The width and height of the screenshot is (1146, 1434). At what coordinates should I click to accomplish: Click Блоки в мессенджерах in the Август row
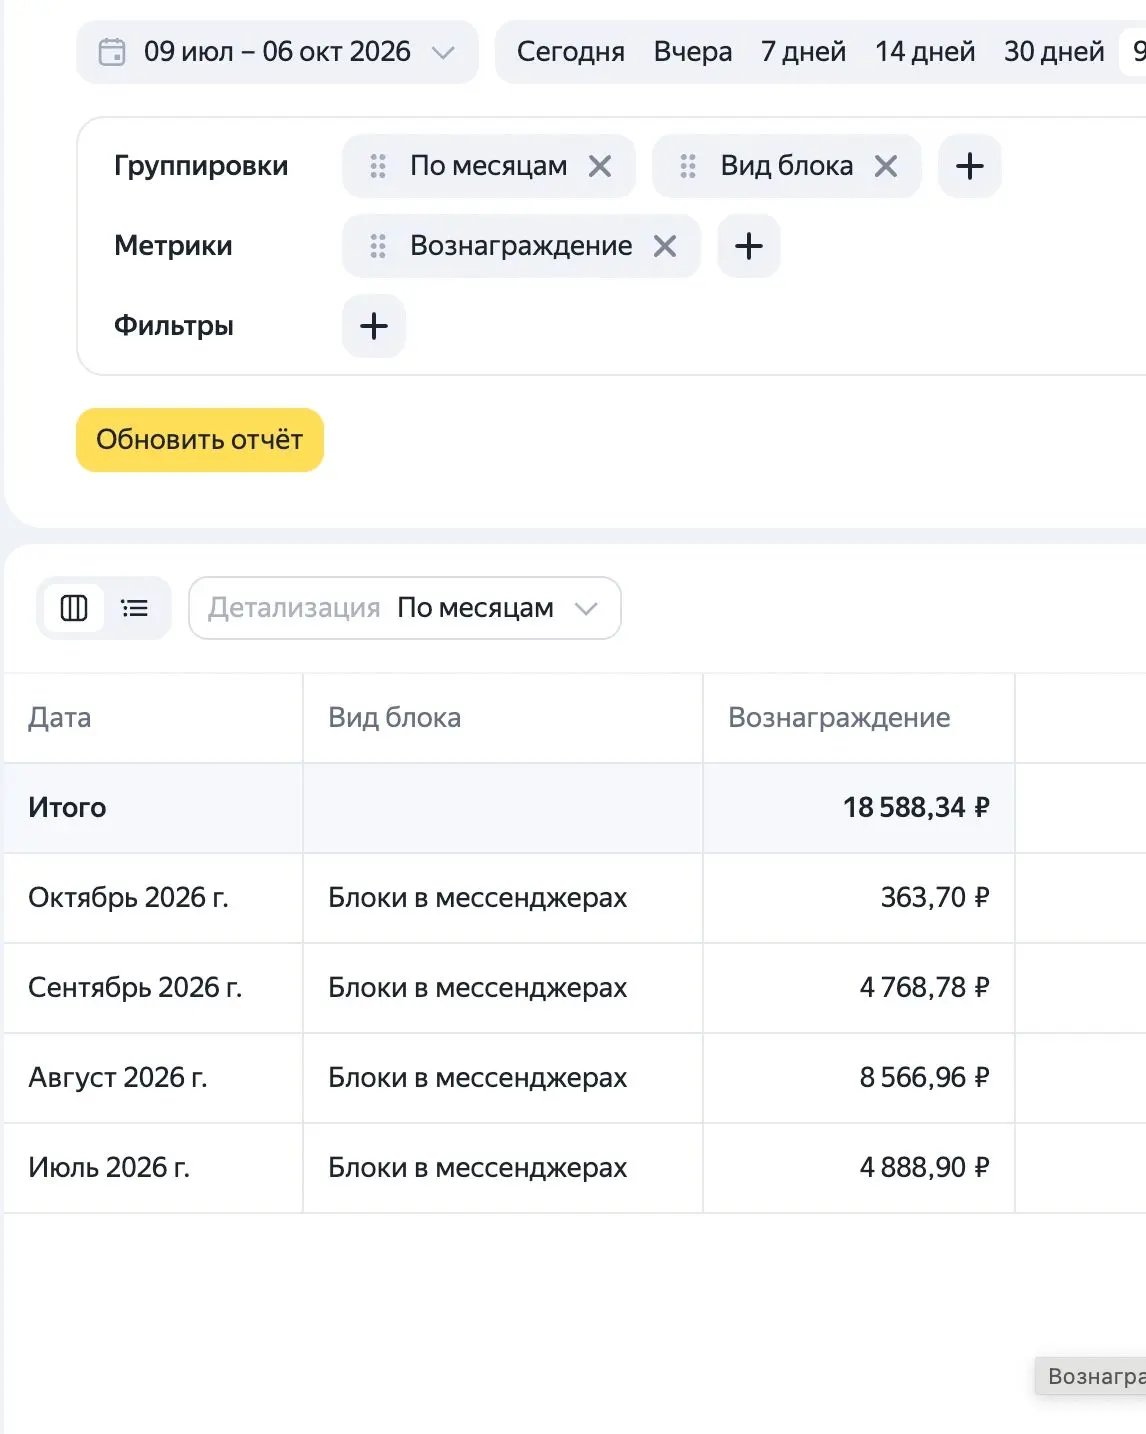coord(478,1078)
